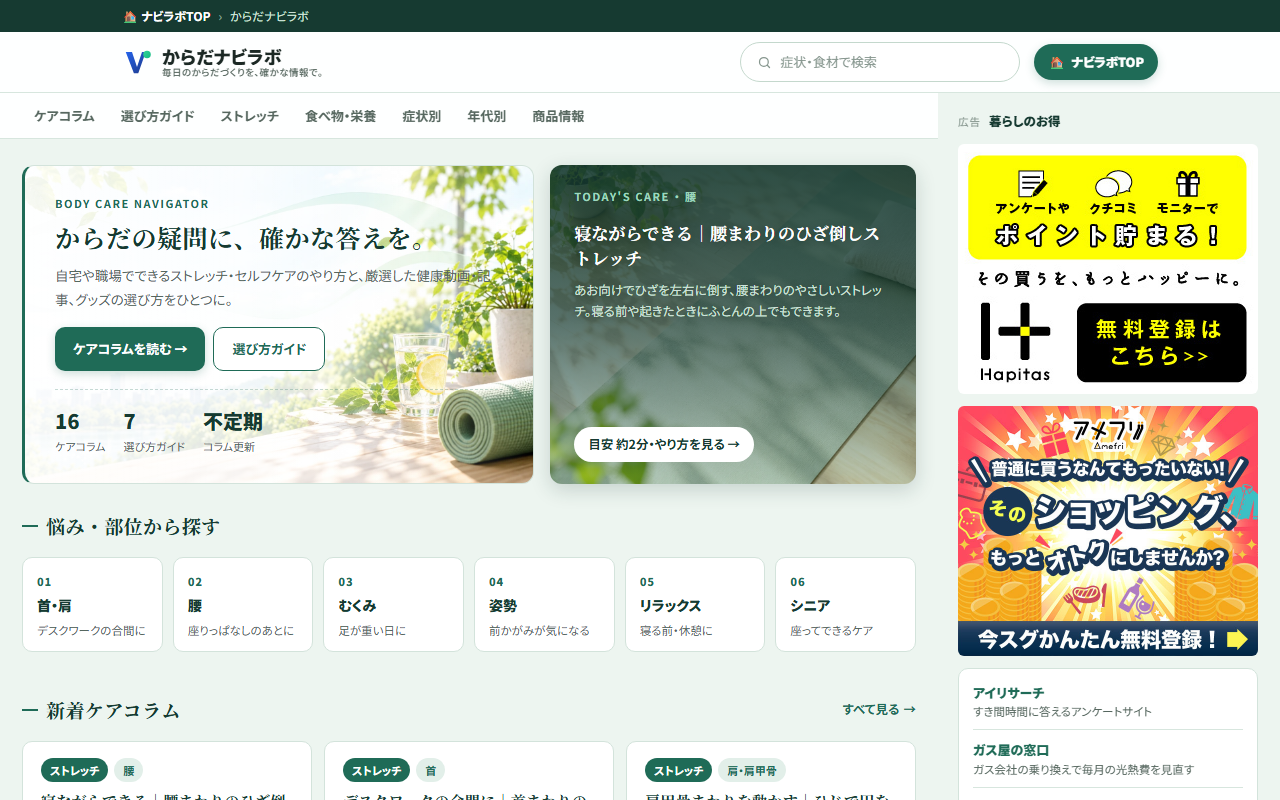Viewport: 1280px width, 800px height.
Task: Click the ストレッチ tag beside the 肩・肩甲骨 tag
Action: point(679,770)
